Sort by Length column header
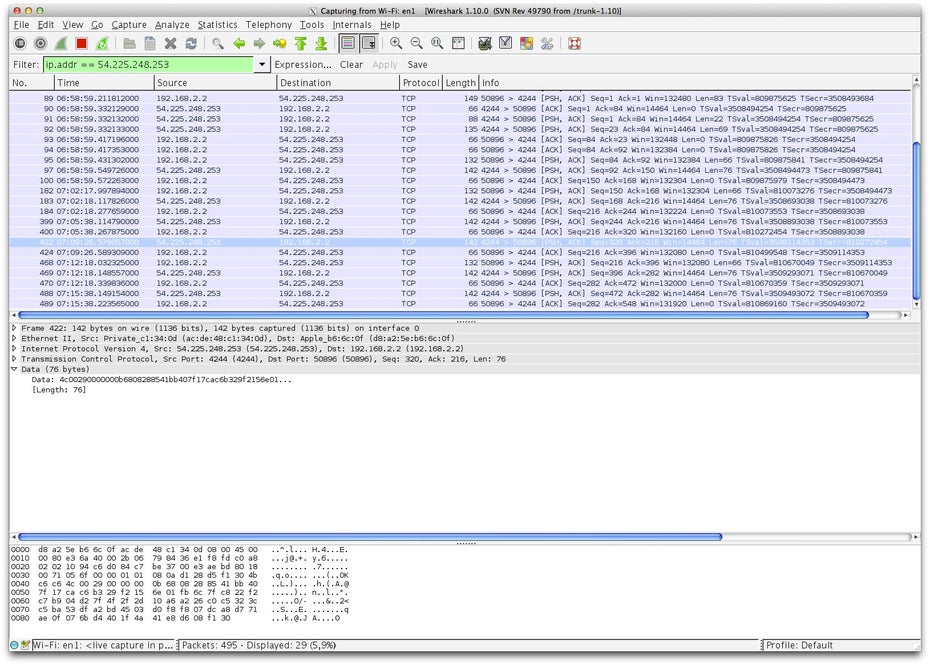The height and width of the screenshot is (665, 930). coord(461,82)
